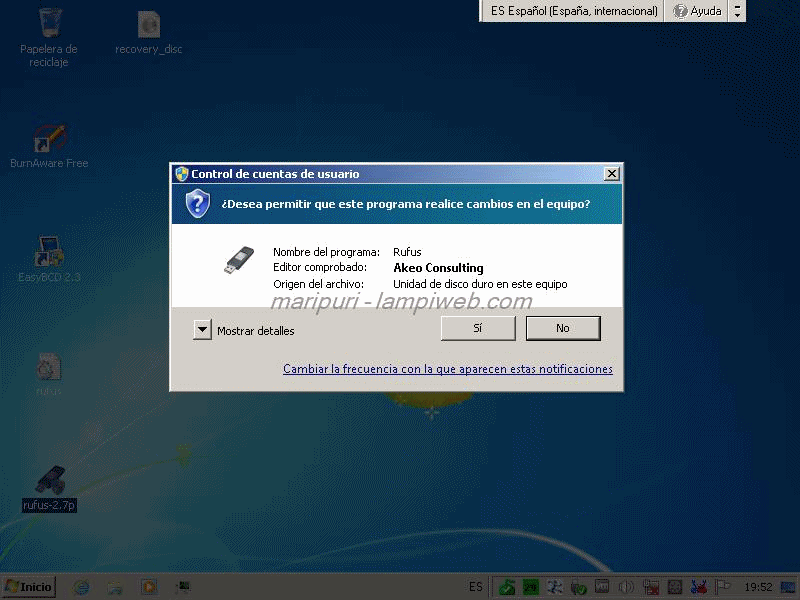Select the rufus file icon on desktop

tap(49, 374)
